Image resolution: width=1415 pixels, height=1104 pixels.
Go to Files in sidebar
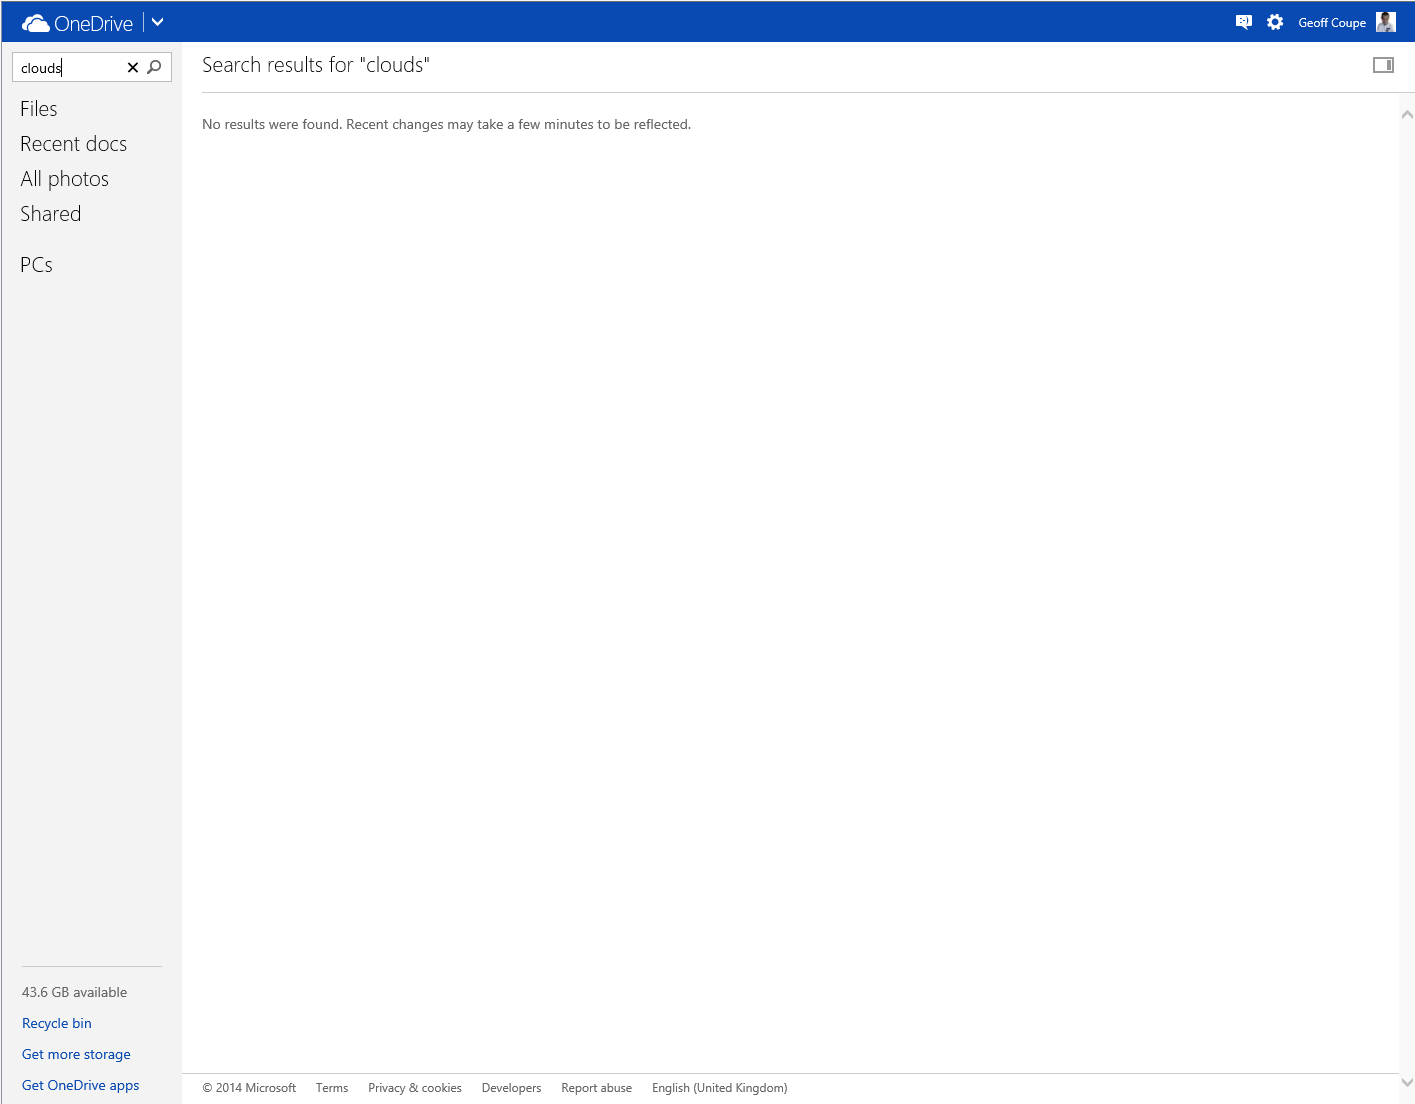(x=39, y=109)
